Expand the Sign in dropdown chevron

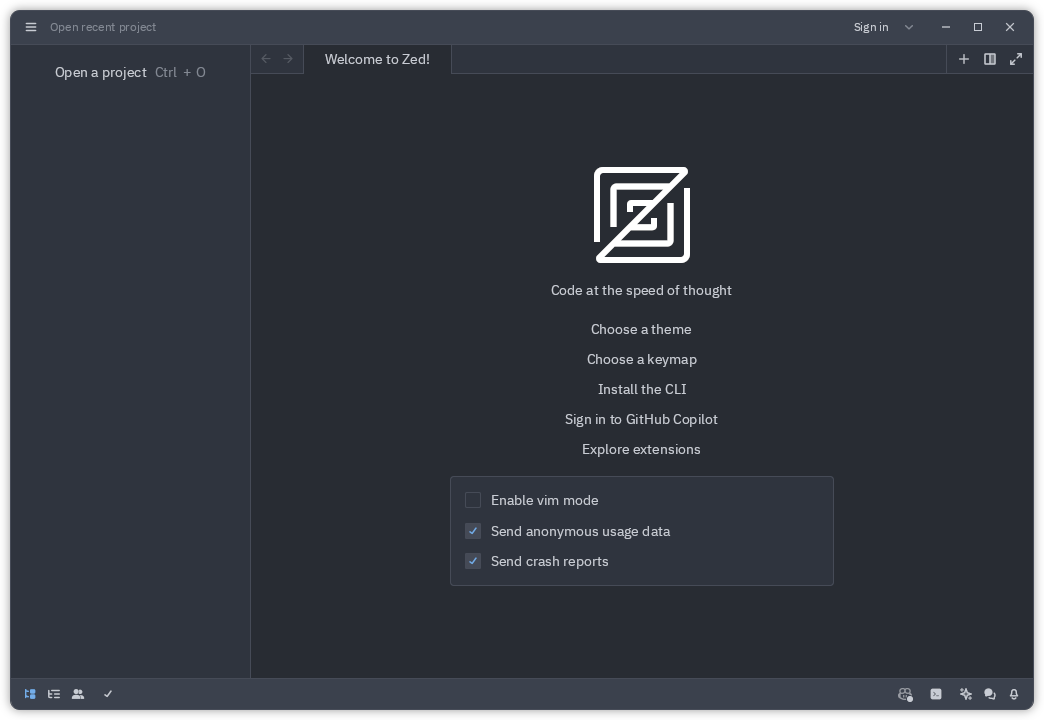tap(908, 27)
